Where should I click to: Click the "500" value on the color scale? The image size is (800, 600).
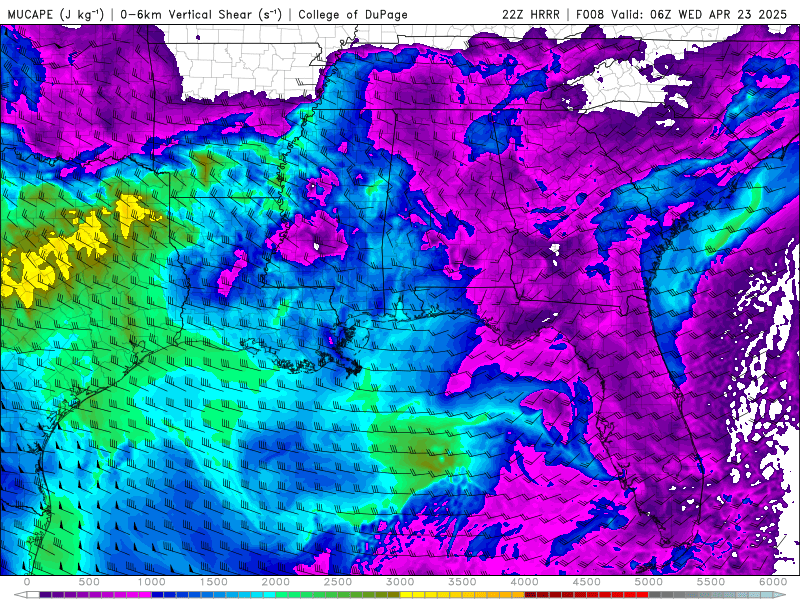coord(89,582)
